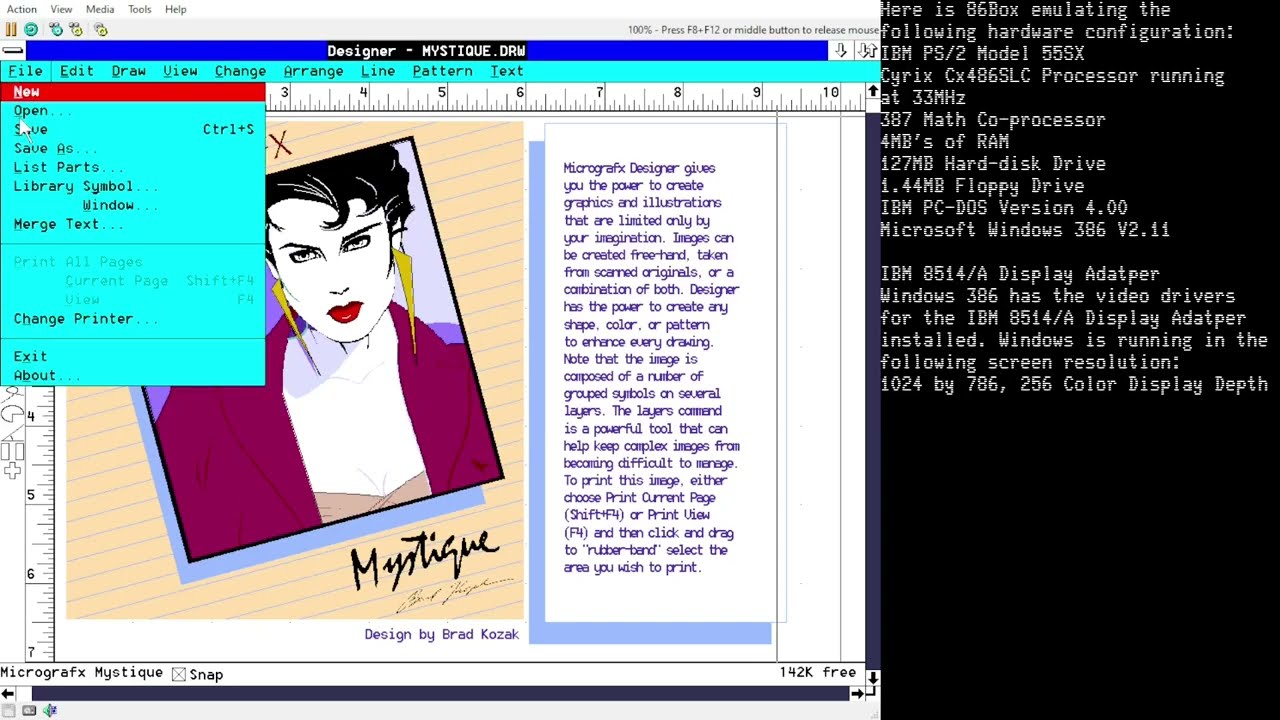Click the 86Box settings gear icon

click(100, 30)
